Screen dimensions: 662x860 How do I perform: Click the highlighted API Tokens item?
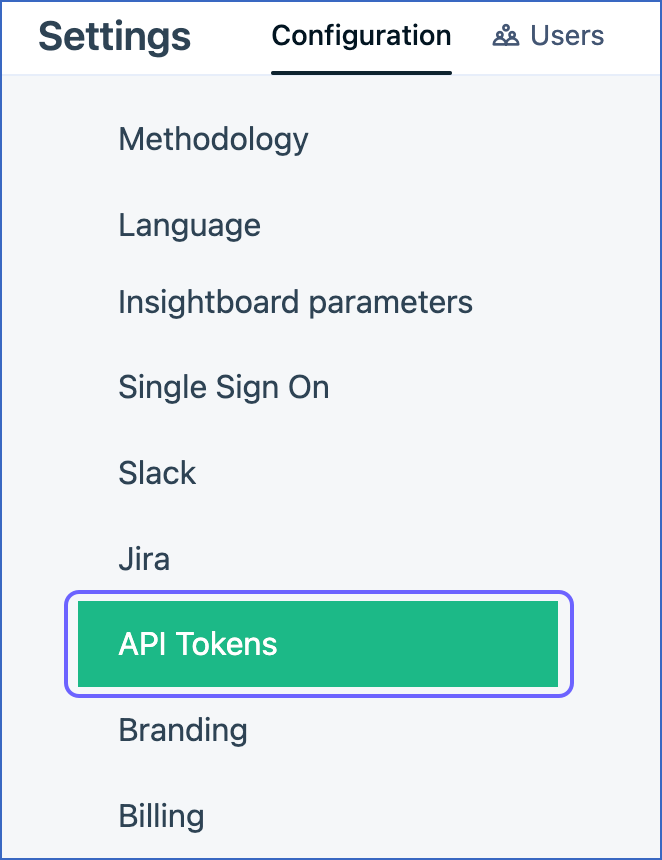click(198, 644)
